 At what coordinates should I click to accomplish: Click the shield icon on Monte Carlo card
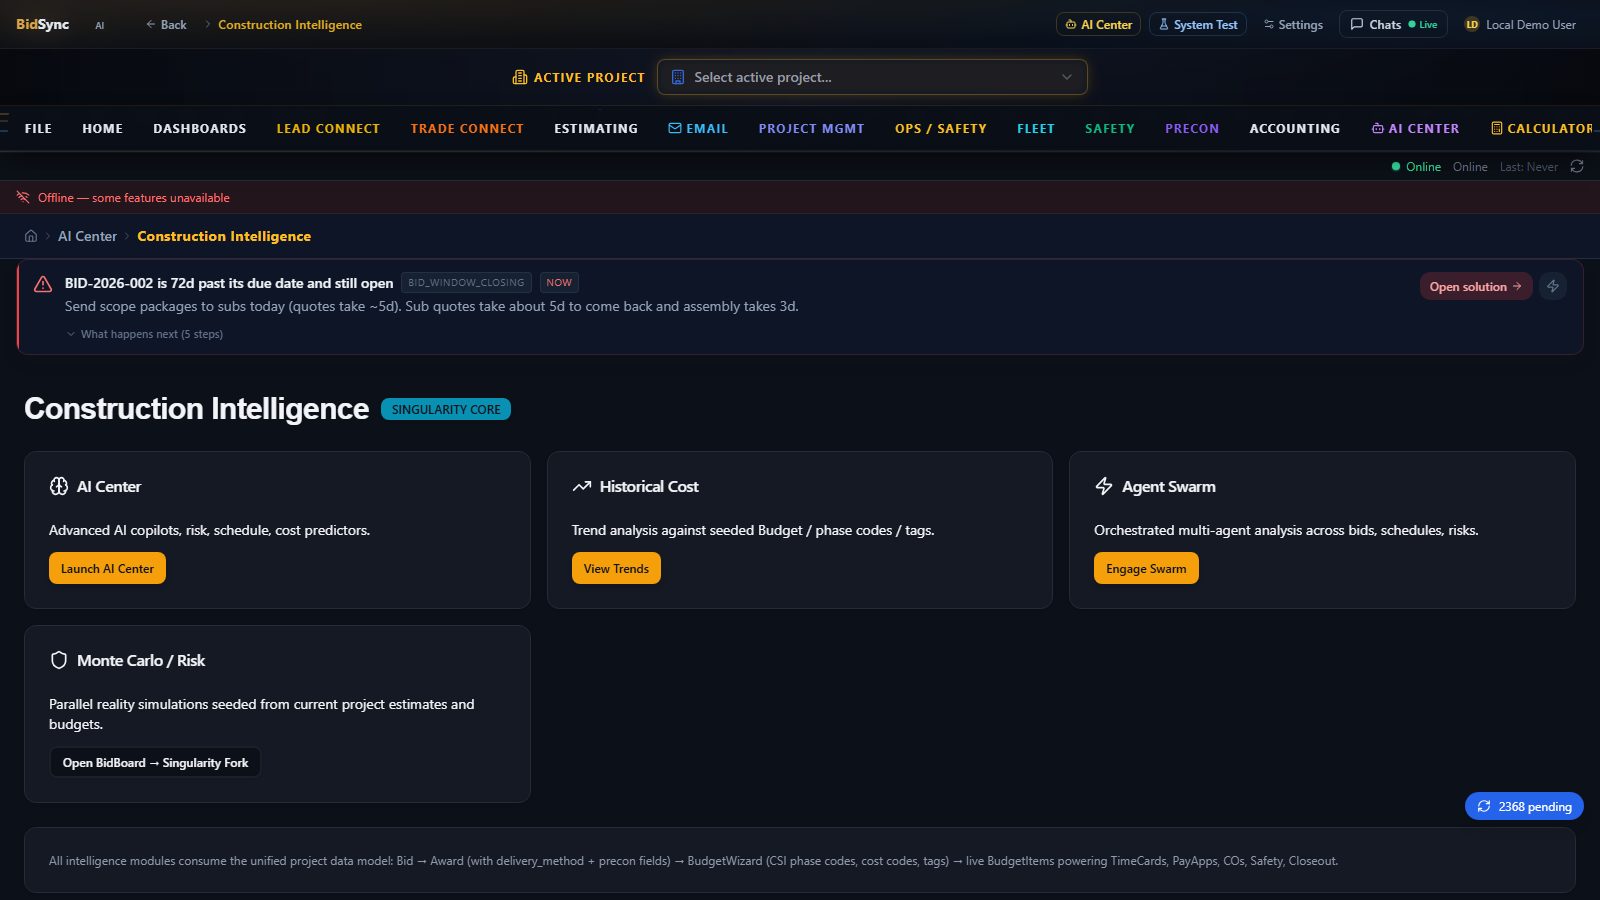click(59, 660)
